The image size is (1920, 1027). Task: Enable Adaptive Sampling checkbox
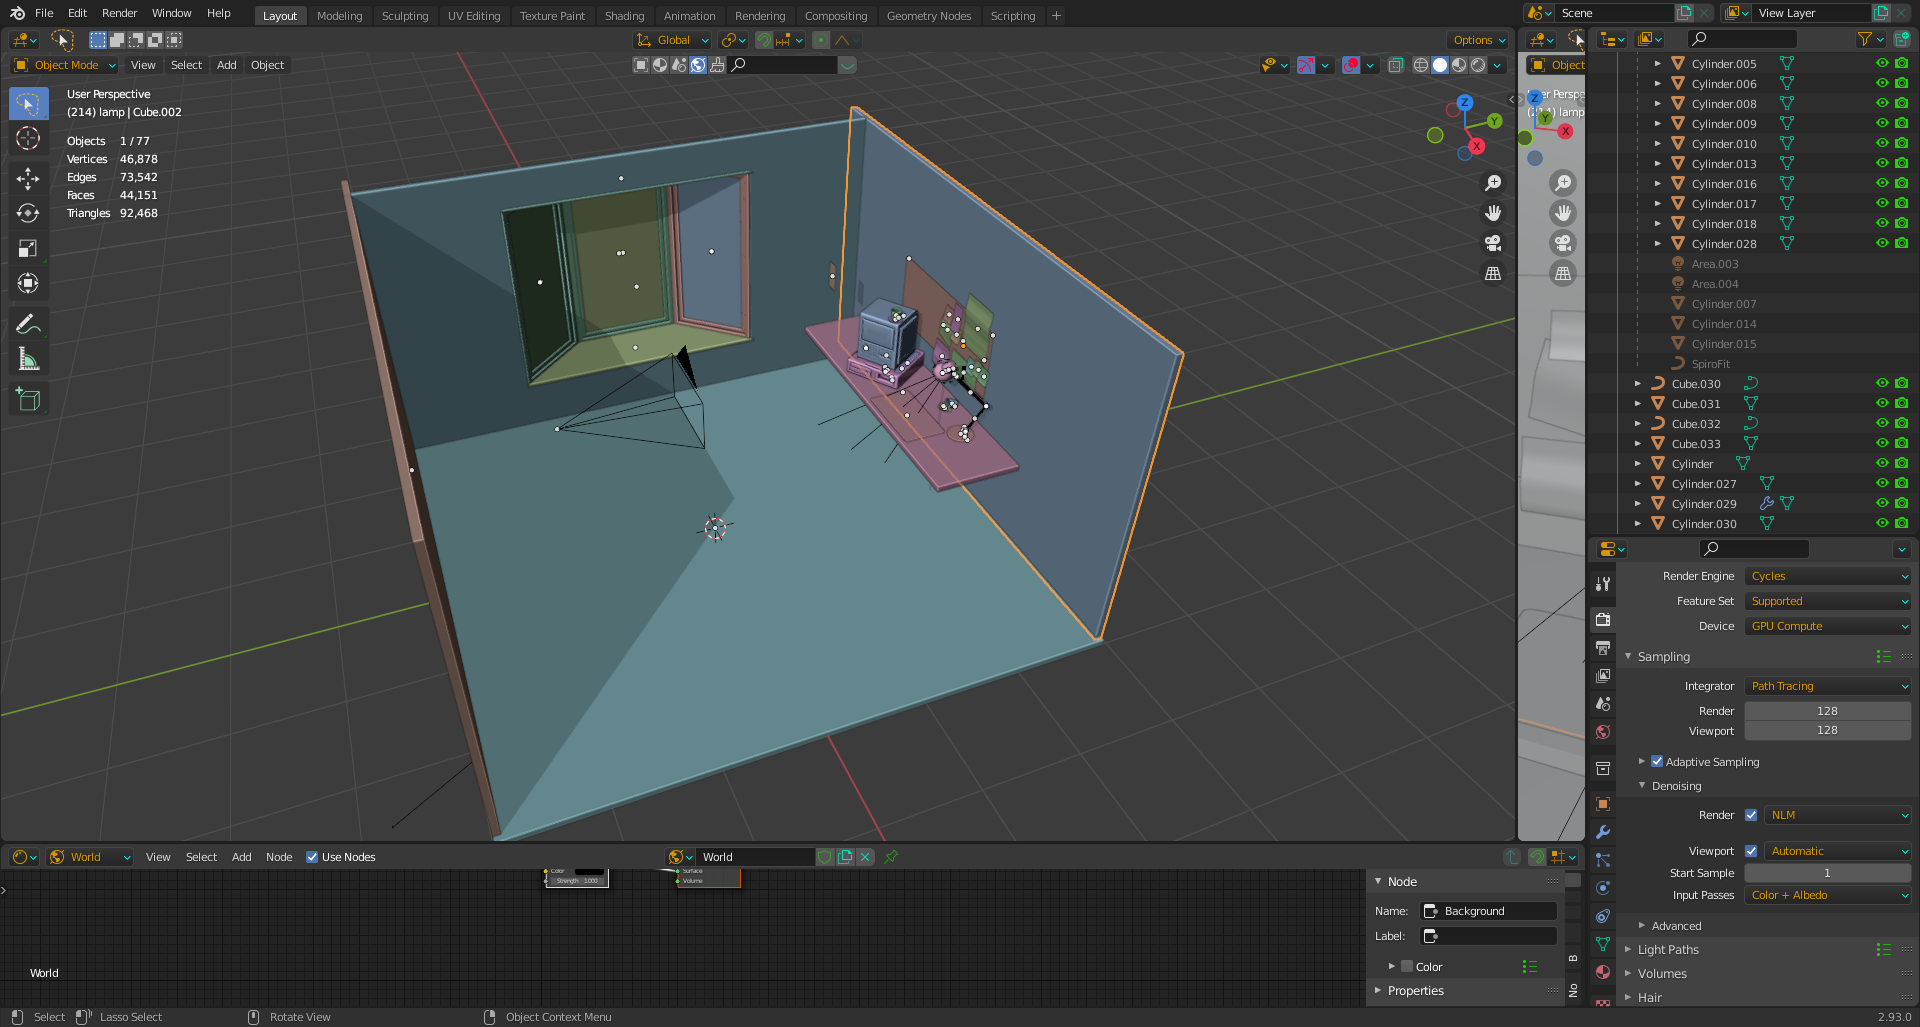click(1657, 761)
